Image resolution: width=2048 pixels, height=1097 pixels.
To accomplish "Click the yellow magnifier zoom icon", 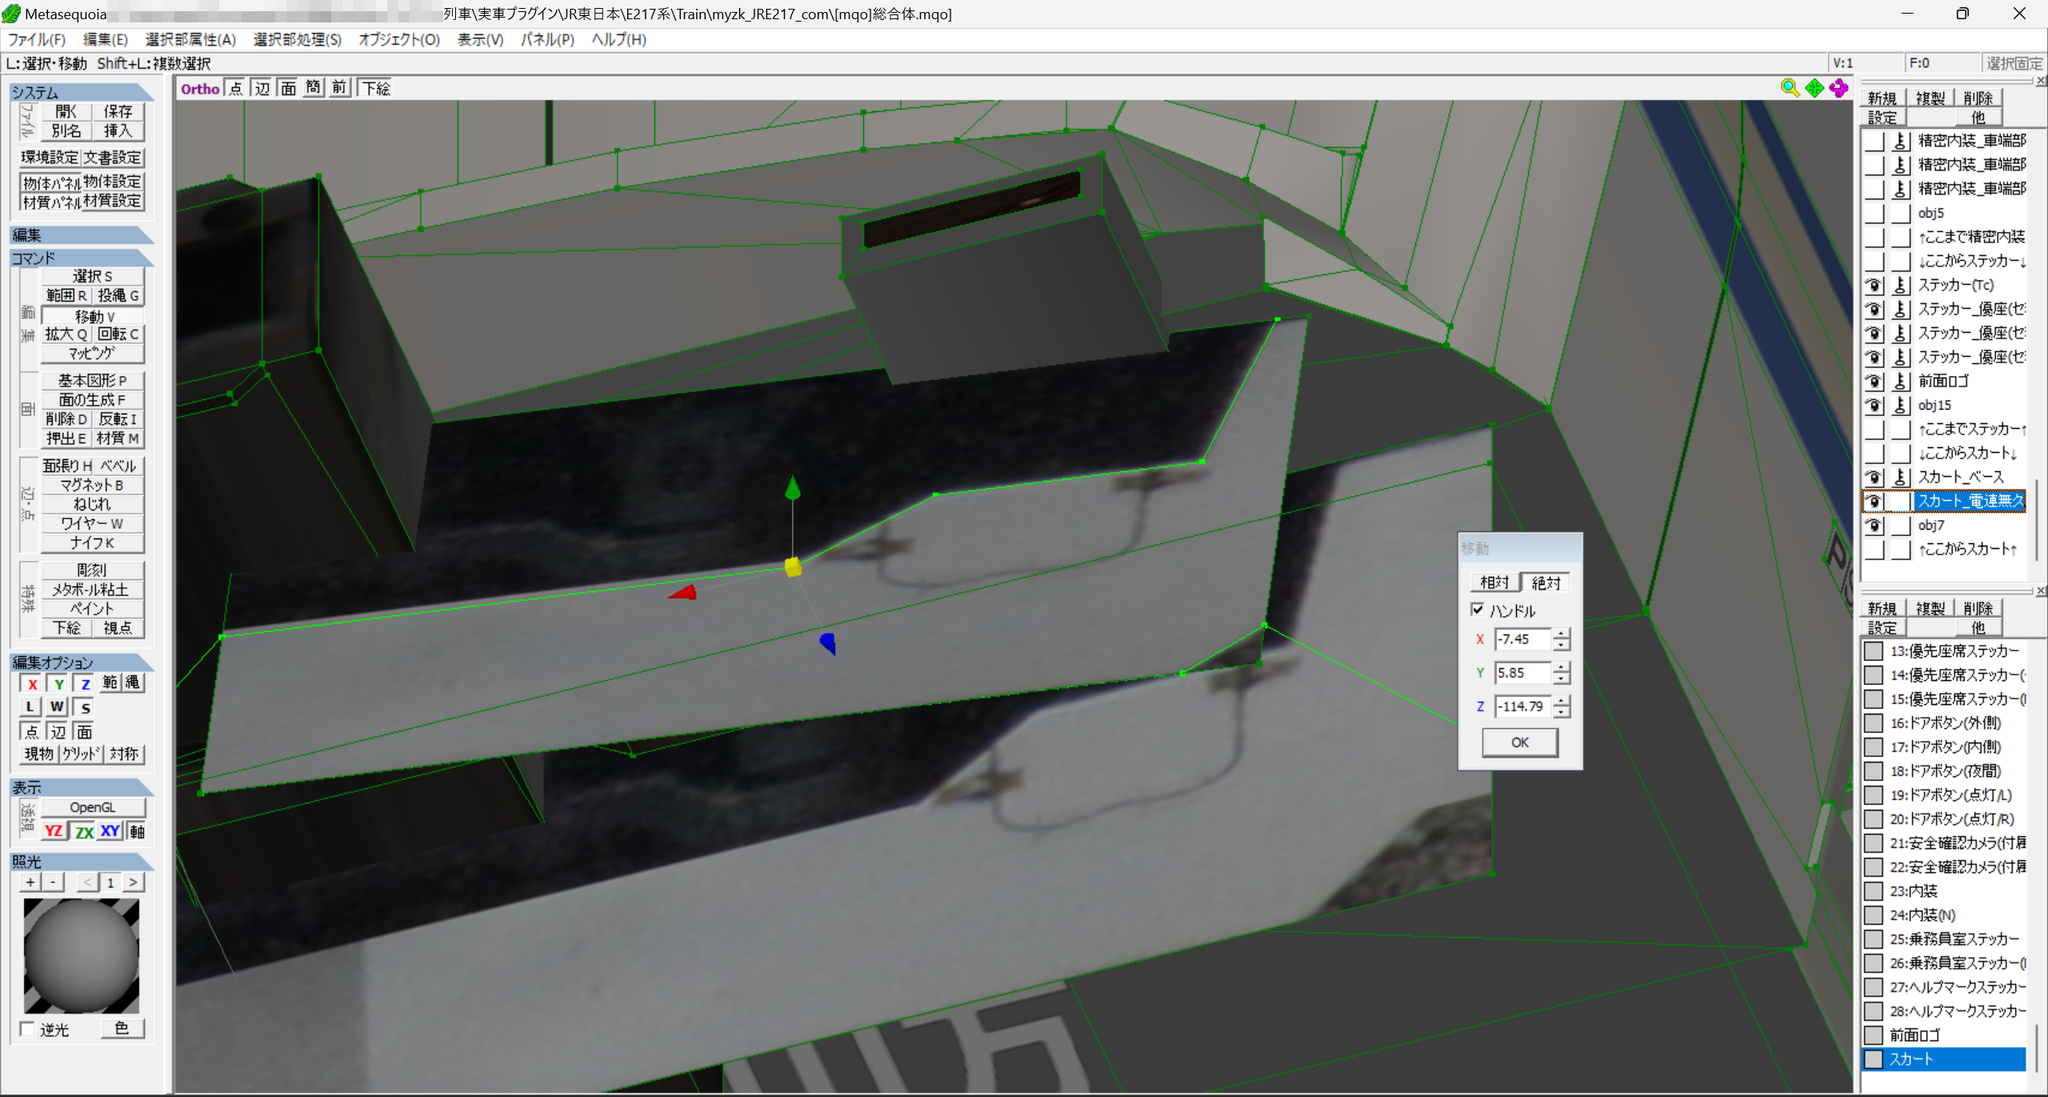I will tap(1789, 88).
